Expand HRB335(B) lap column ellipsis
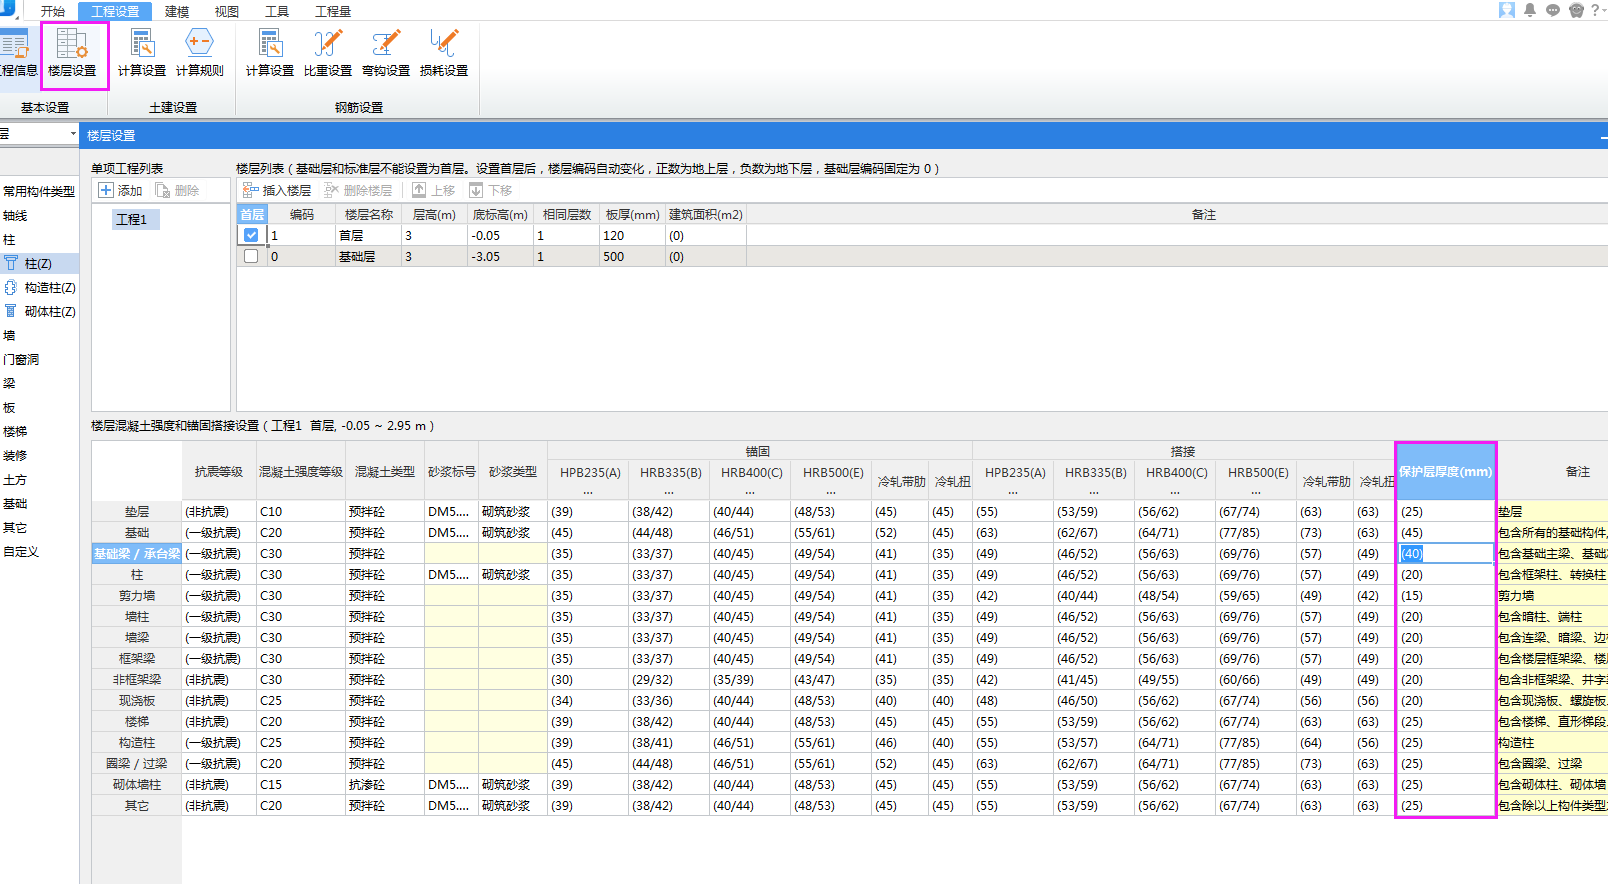 [x=1095, y=492]
